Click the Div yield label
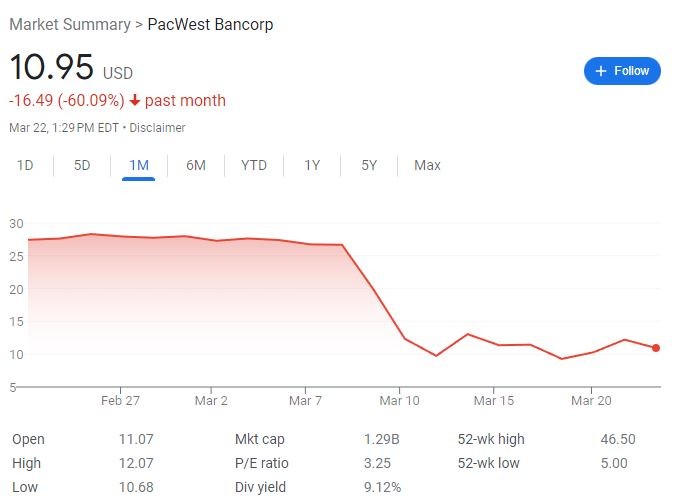Screen dimensions: 698x502 point(260,487)
